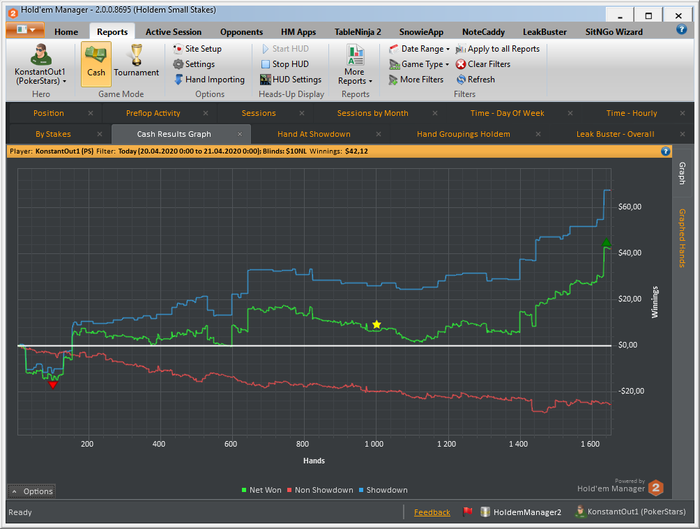The width and height of the screenshot is (700, 529).
Task: Switch to Time - Hourly report tab
Action: coord(632,113)
